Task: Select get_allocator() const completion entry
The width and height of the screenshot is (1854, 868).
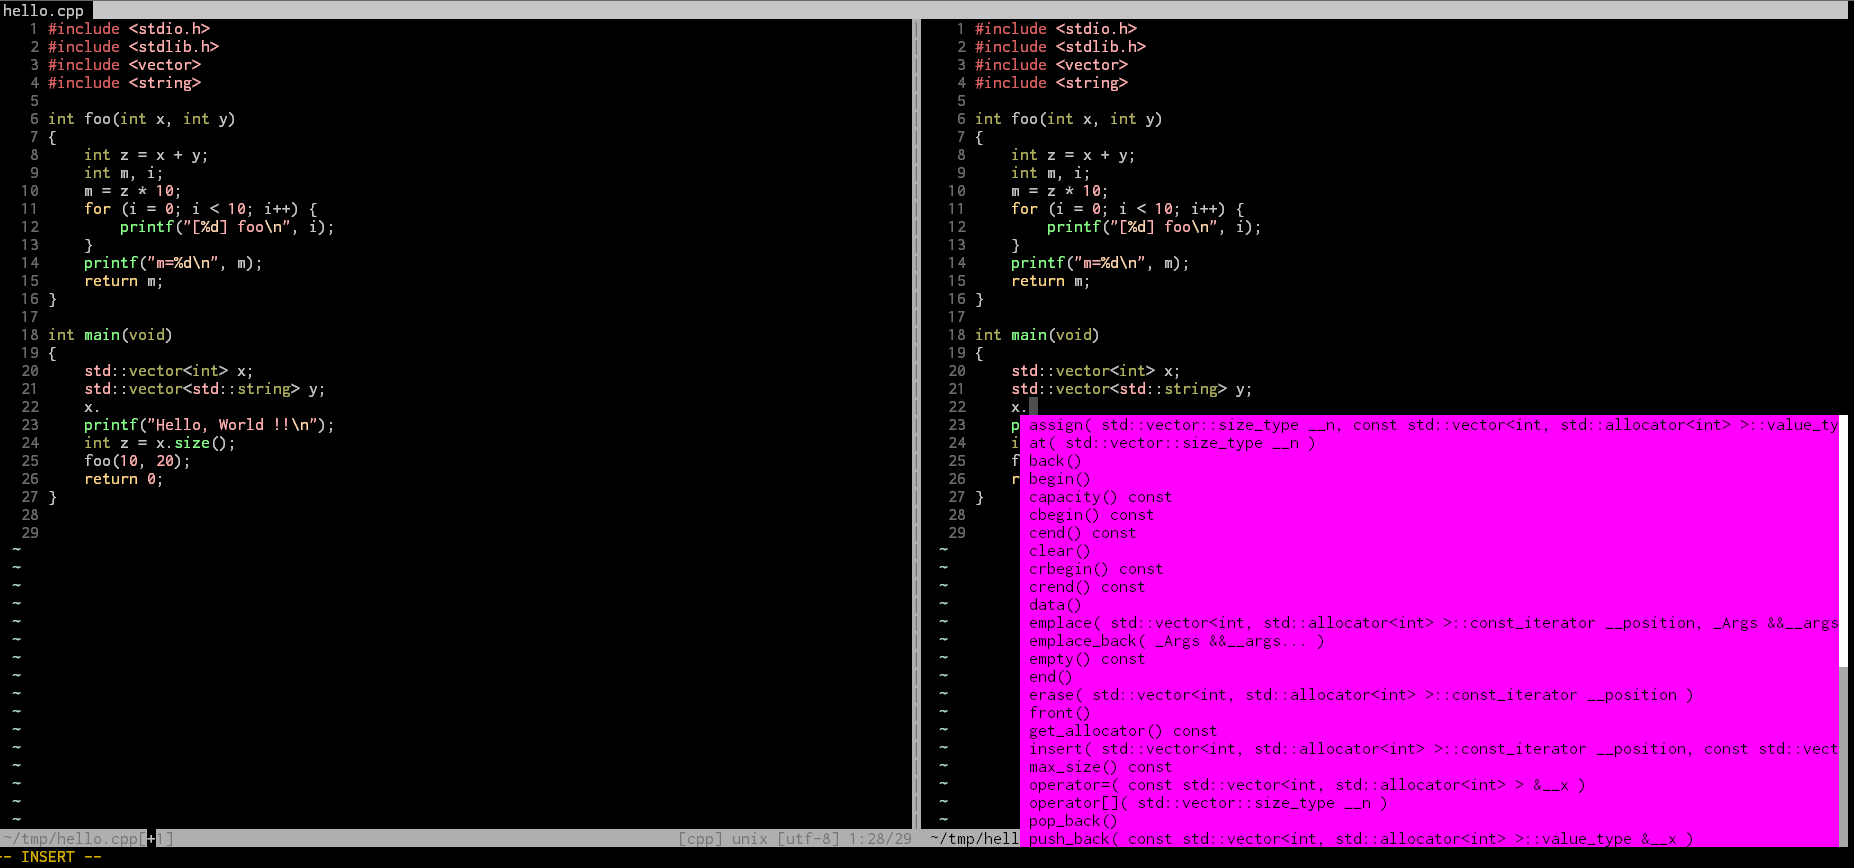Action: (x=1429, y=731)
